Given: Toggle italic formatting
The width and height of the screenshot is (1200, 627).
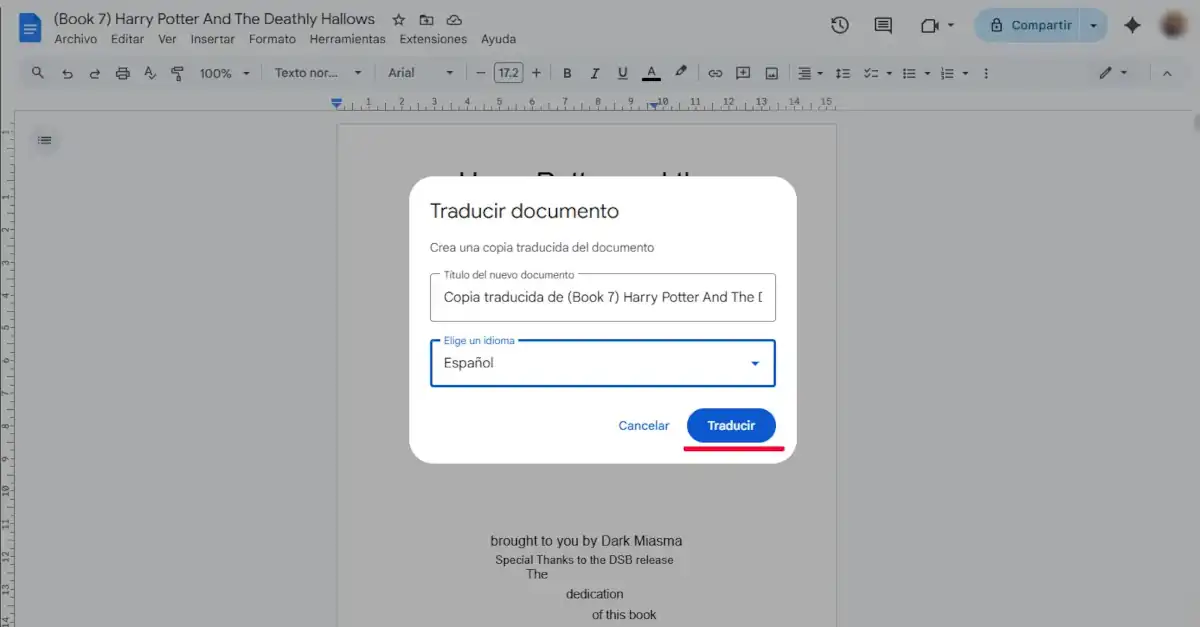Looking at the screenshot, I should 595,72.
